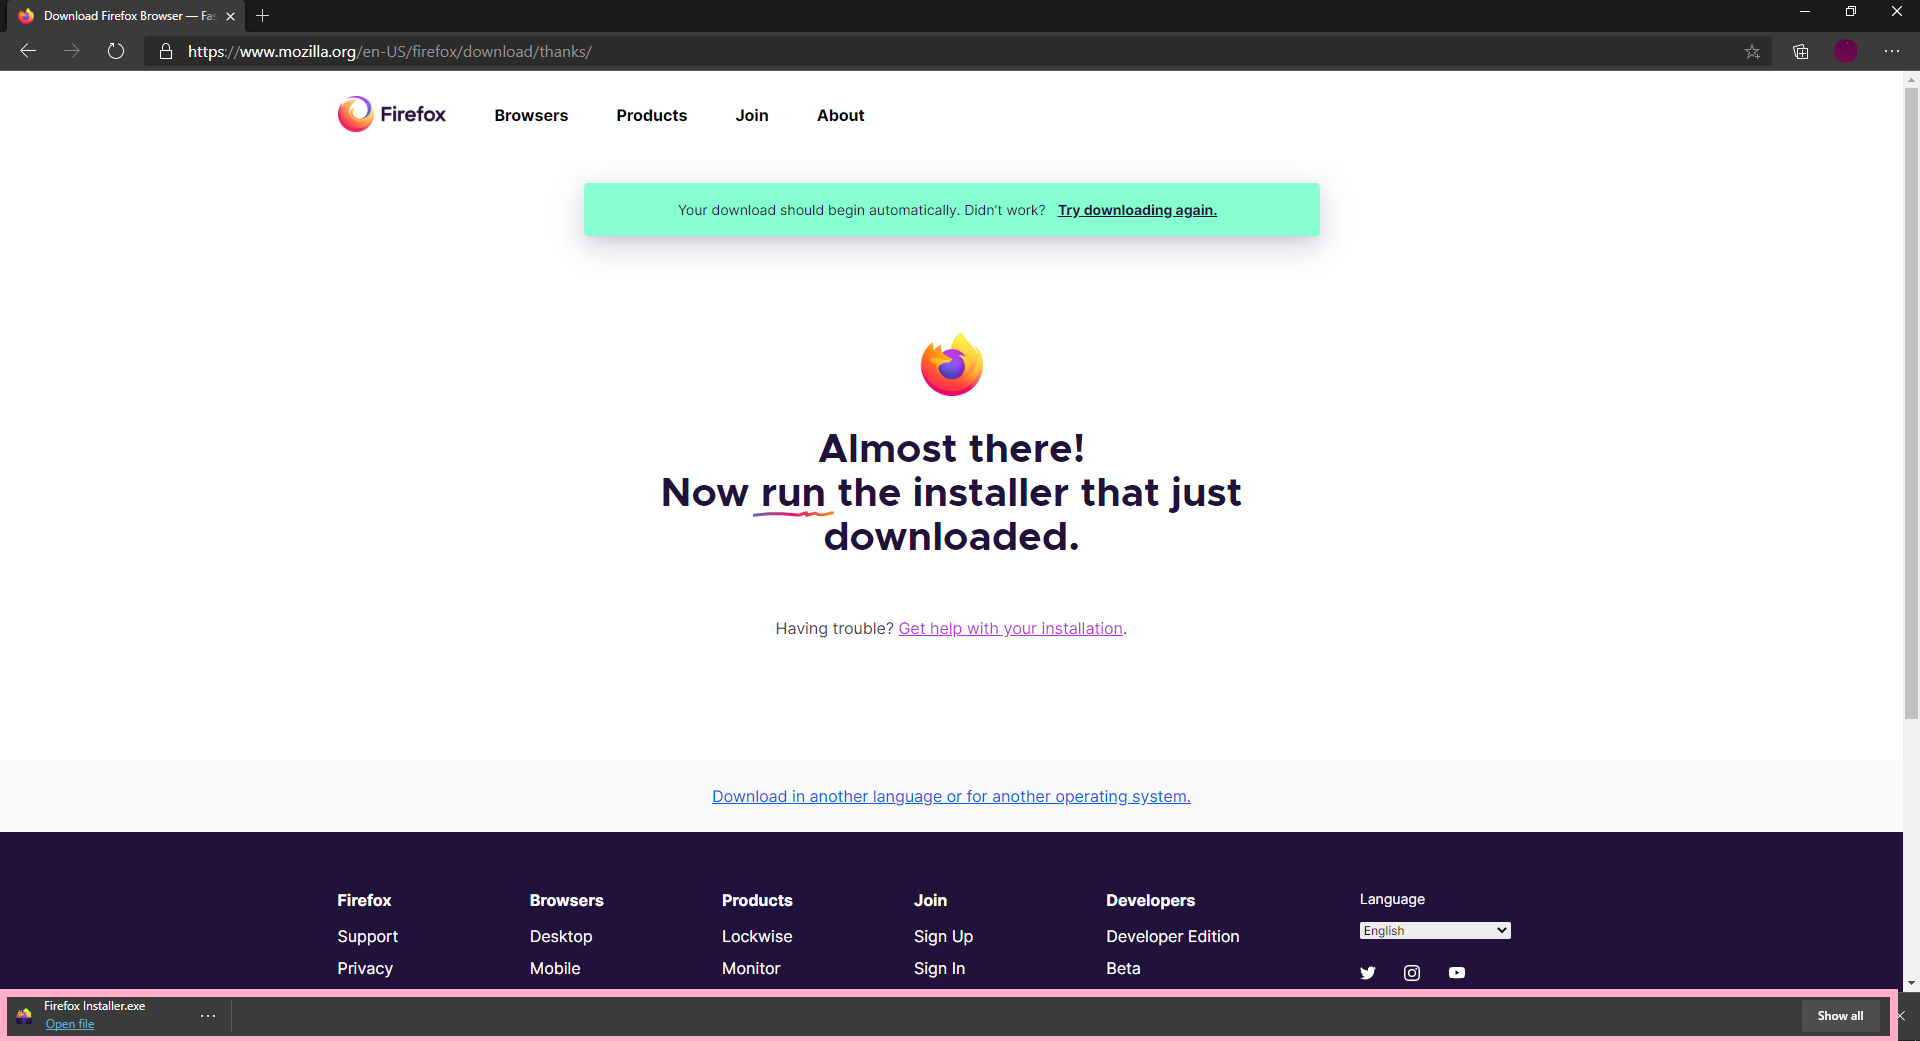Click the scrollbar up arrow
This screenshot has width=1920, height=1041.
pyautogui.click(x=1911, y=79)
